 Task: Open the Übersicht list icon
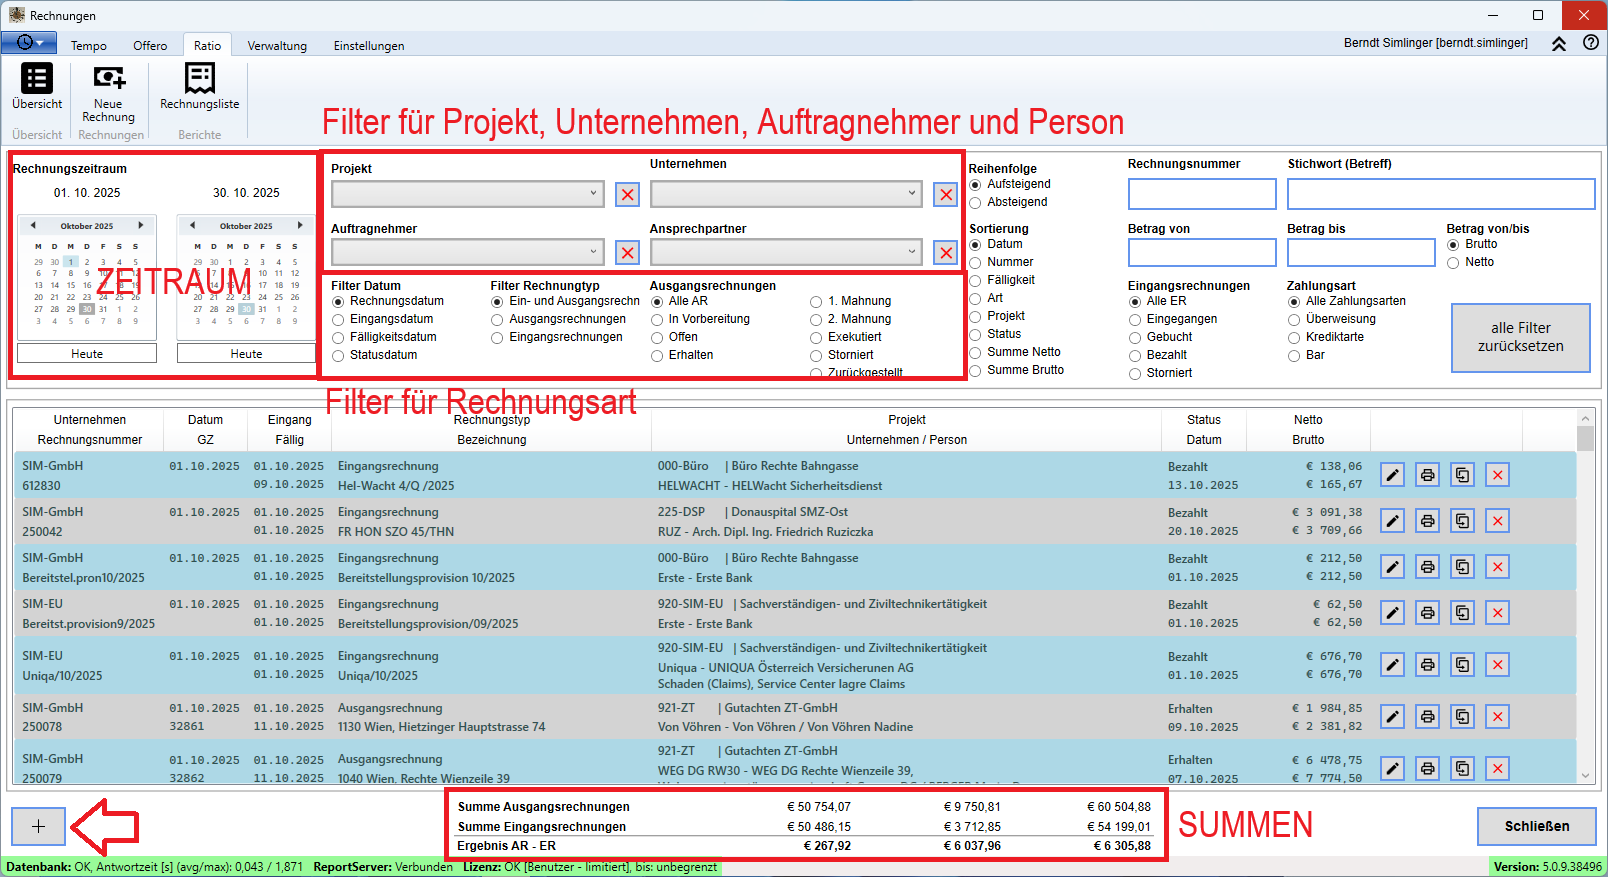coord(37,78)
